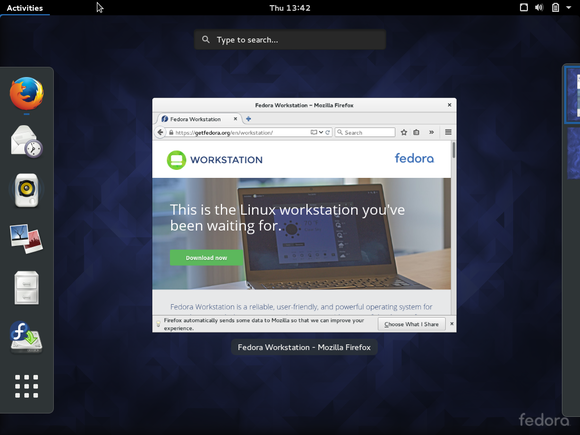Click the volume icon in top bar
Screen dimensions: 580x435
[x=539, y=7]
